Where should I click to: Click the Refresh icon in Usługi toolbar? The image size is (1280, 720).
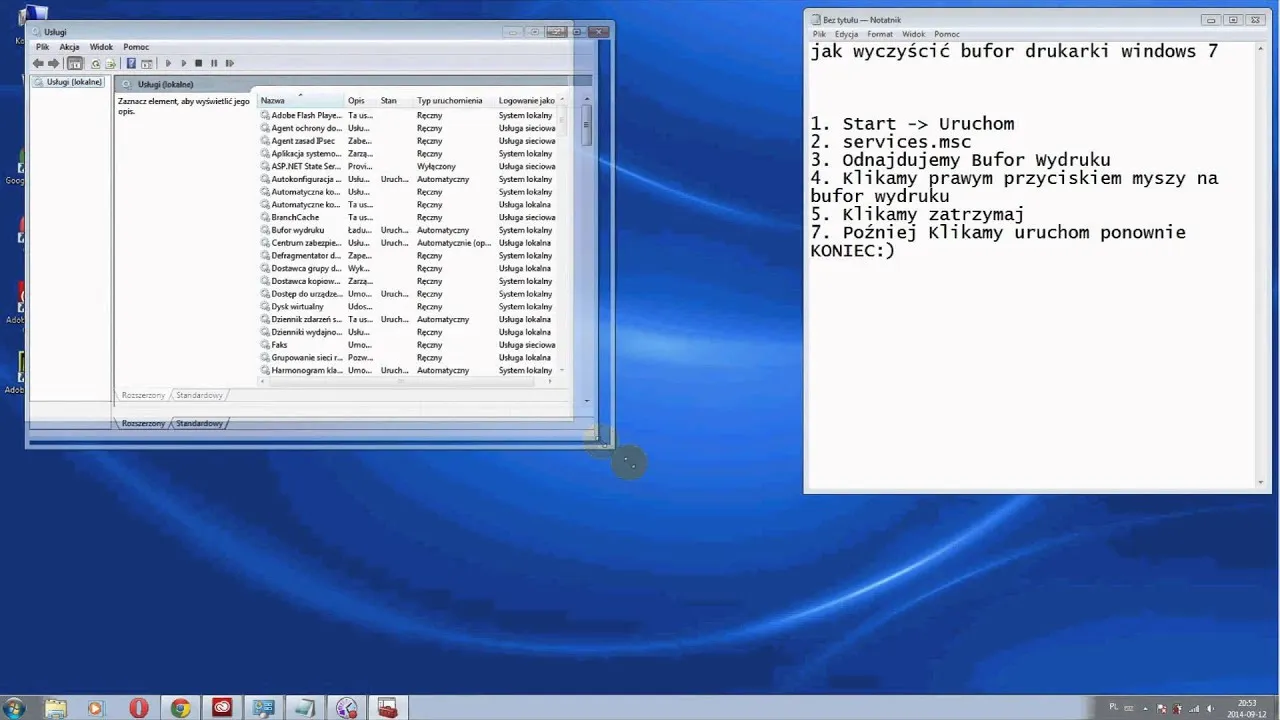click(x=96, y=63)
